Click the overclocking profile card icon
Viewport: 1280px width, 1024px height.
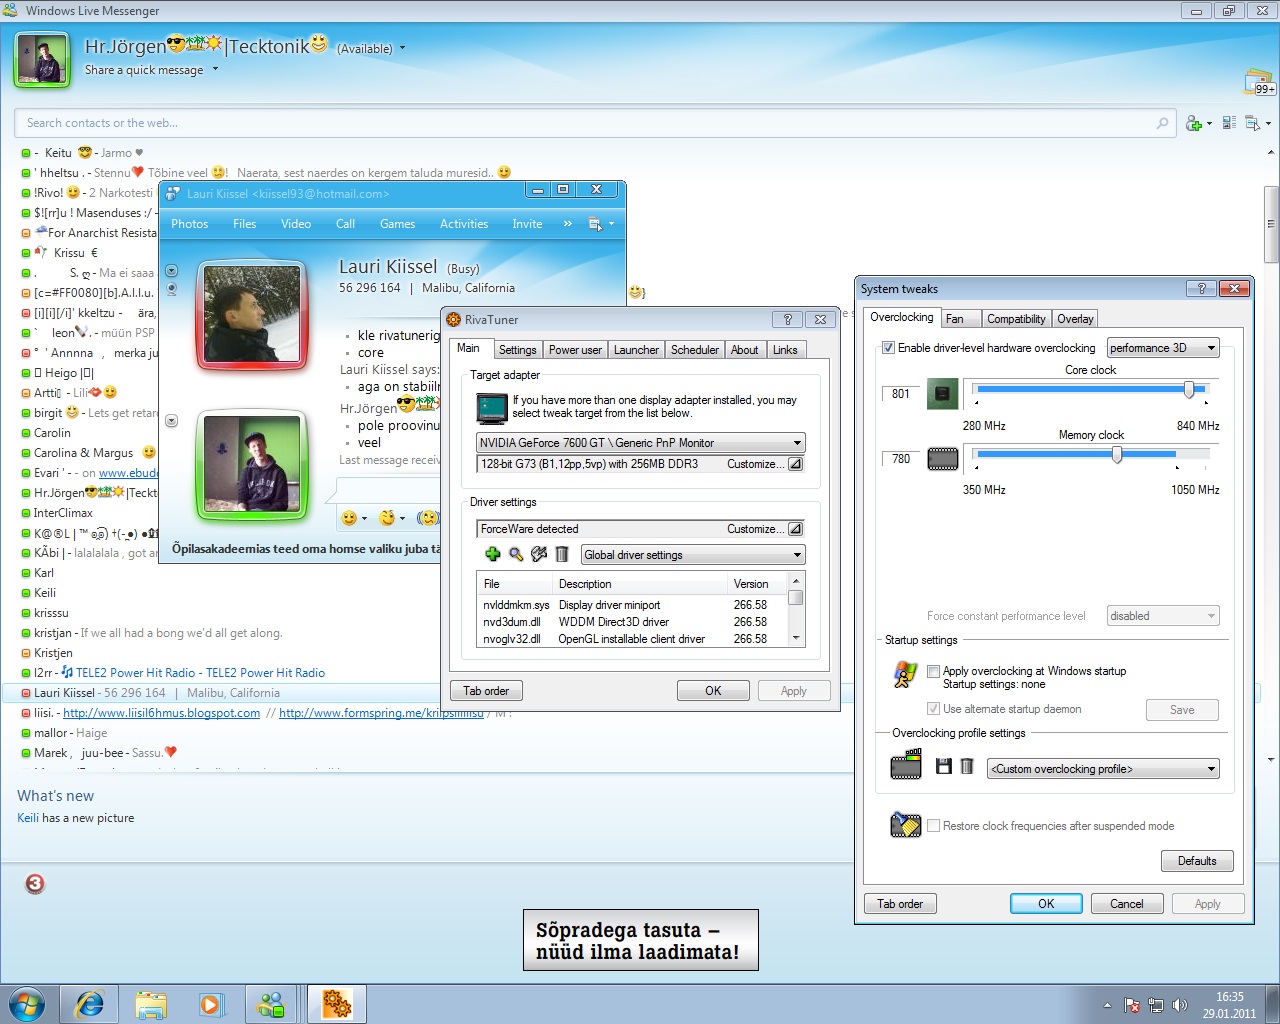[906, 766]
